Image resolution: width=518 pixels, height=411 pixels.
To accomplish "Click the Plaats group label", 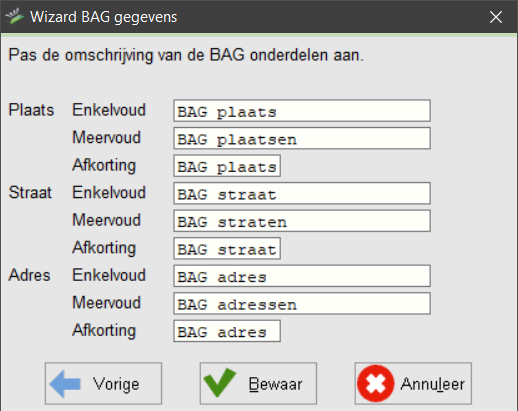I will point(31,110).
